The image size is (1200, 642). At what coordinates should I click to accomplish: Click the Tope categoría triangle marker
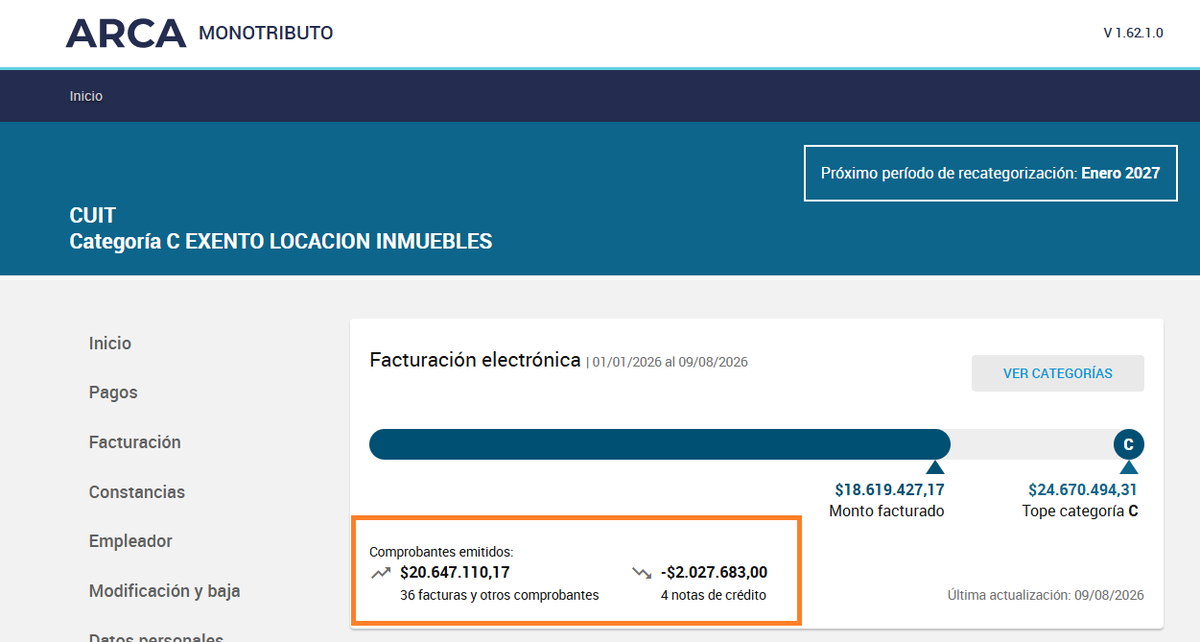[1129, 467]
